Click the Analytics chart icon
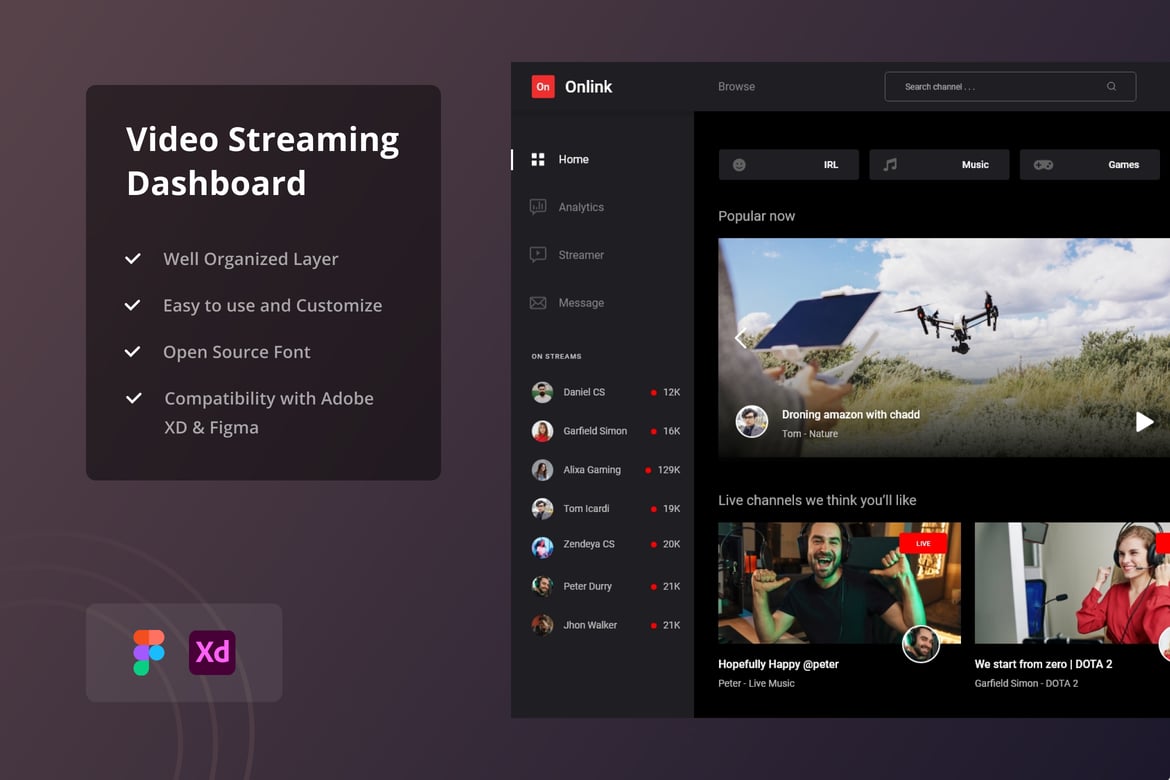Viewport: 1170px width, 780px height. coord(537,207)
